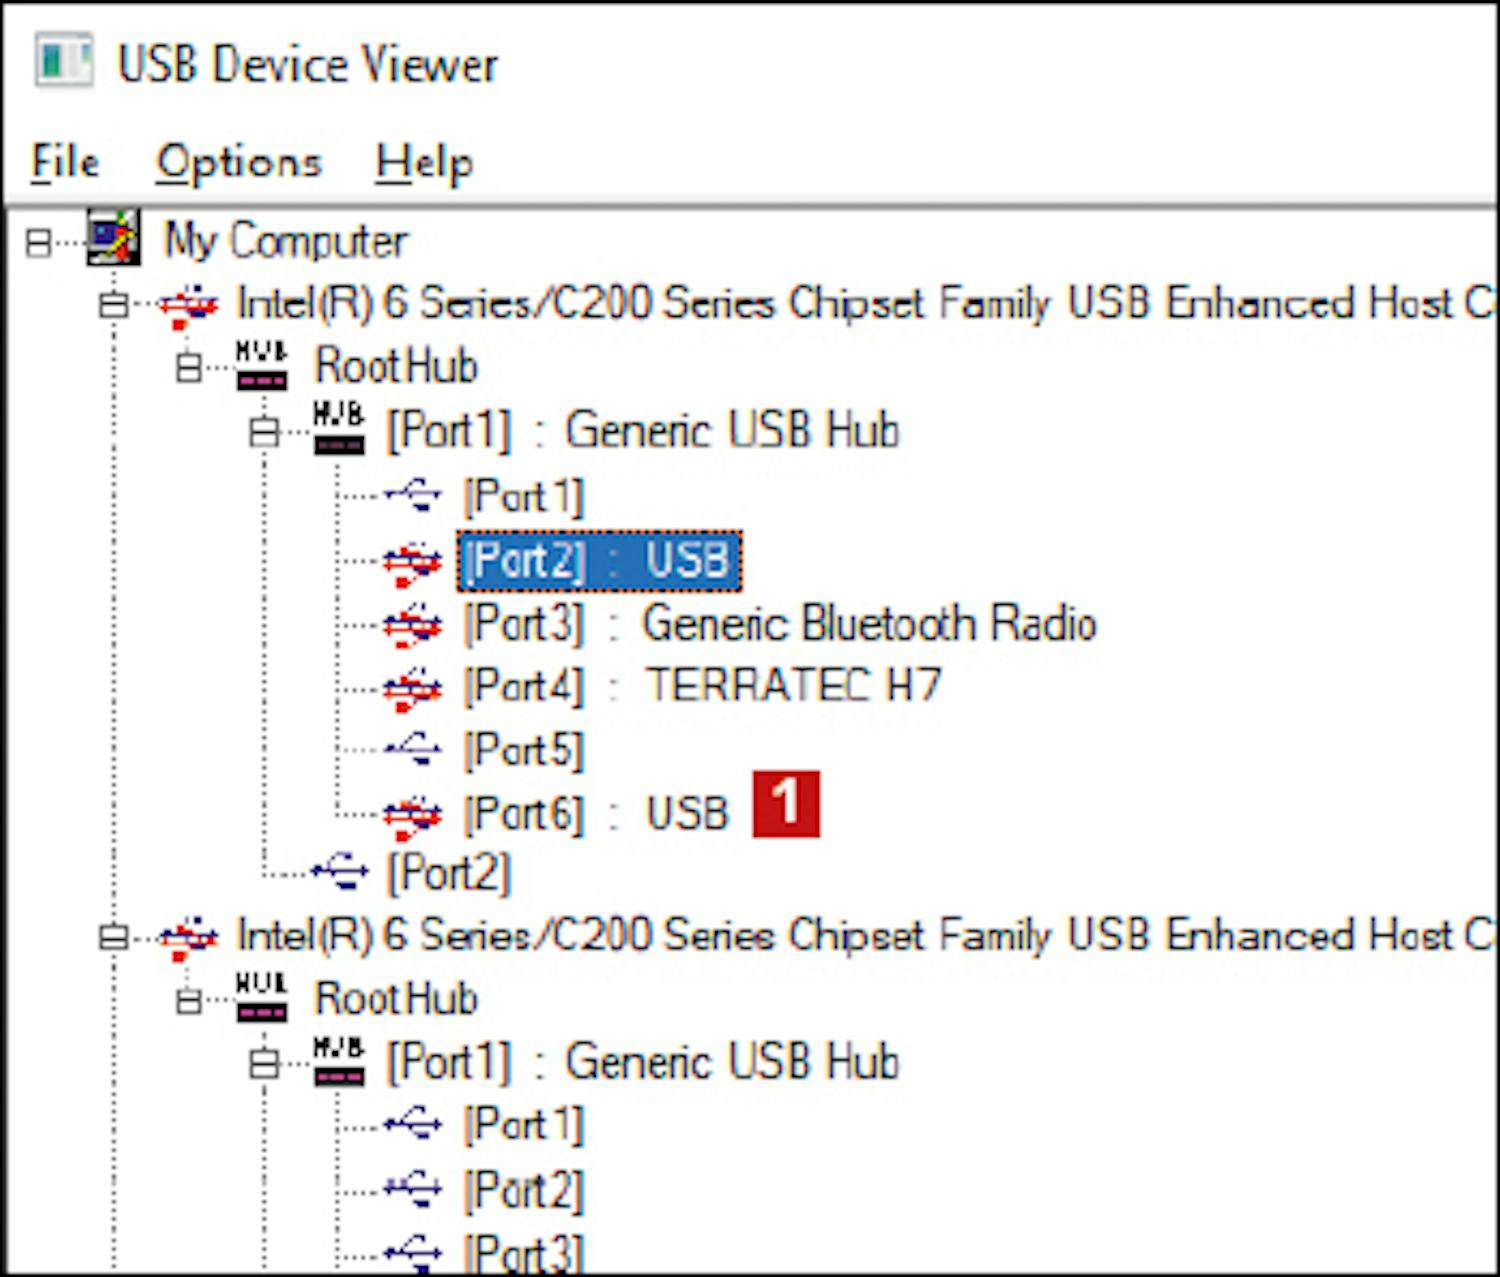This screenshot has width=1500, height=1277.
Task: Collapse the second Generic USB Hub node
Action: pos(264,1064)
